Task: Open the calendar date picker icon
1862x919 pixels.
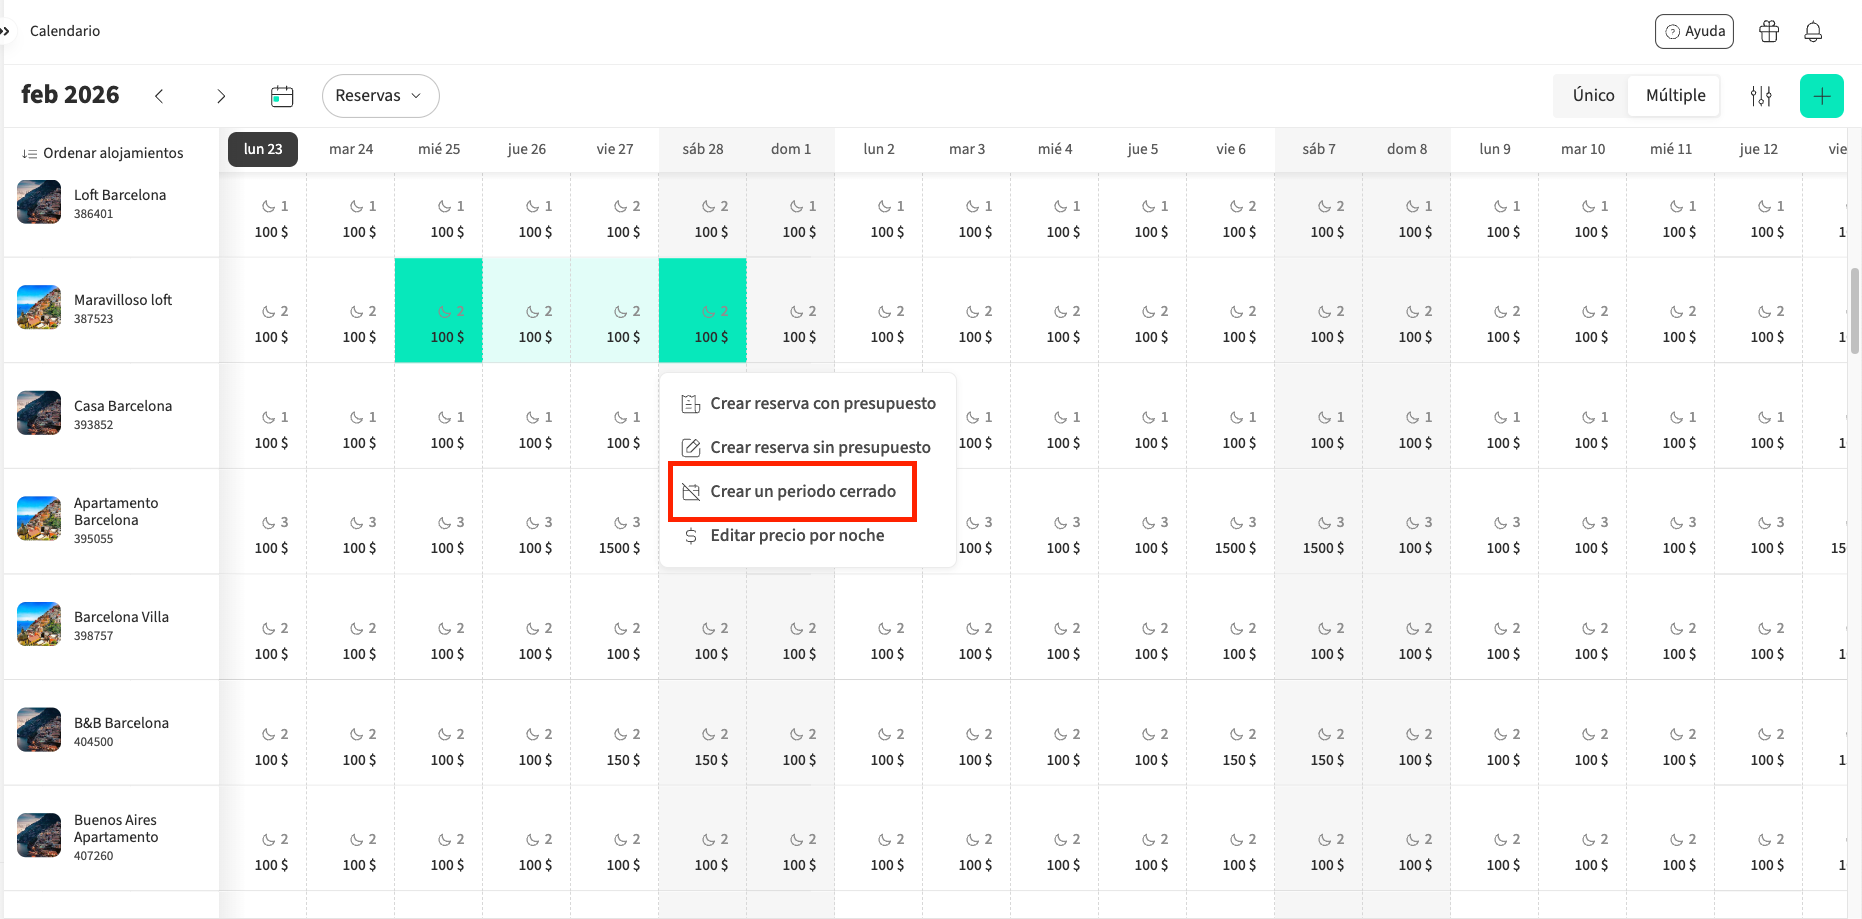Action: 282,96
